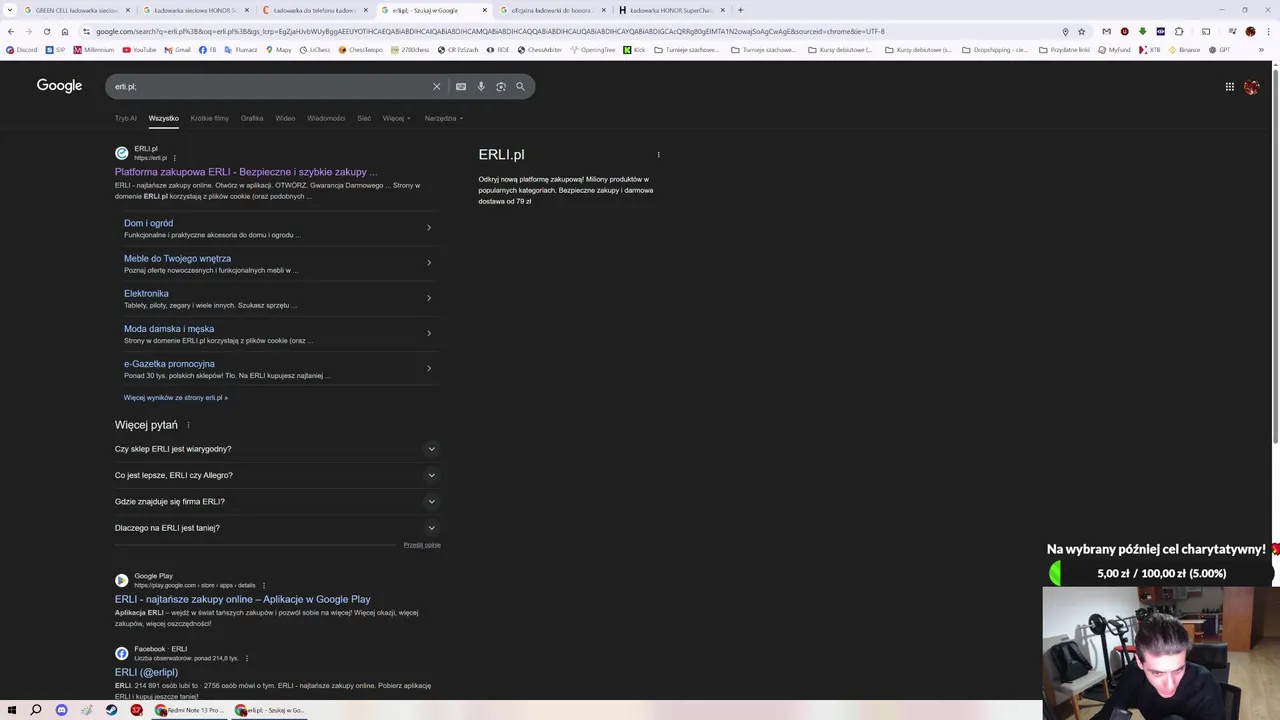Click the browser back arrow
The width and height of the screenshot is (1280, 720).
pyautogui.click(x=10, y=31)
